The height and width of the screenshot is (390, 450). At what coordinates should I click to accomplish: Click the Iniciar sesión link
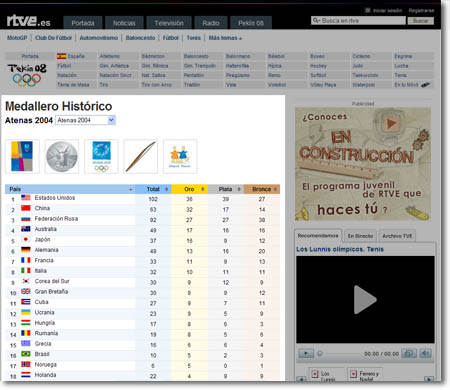387,10
